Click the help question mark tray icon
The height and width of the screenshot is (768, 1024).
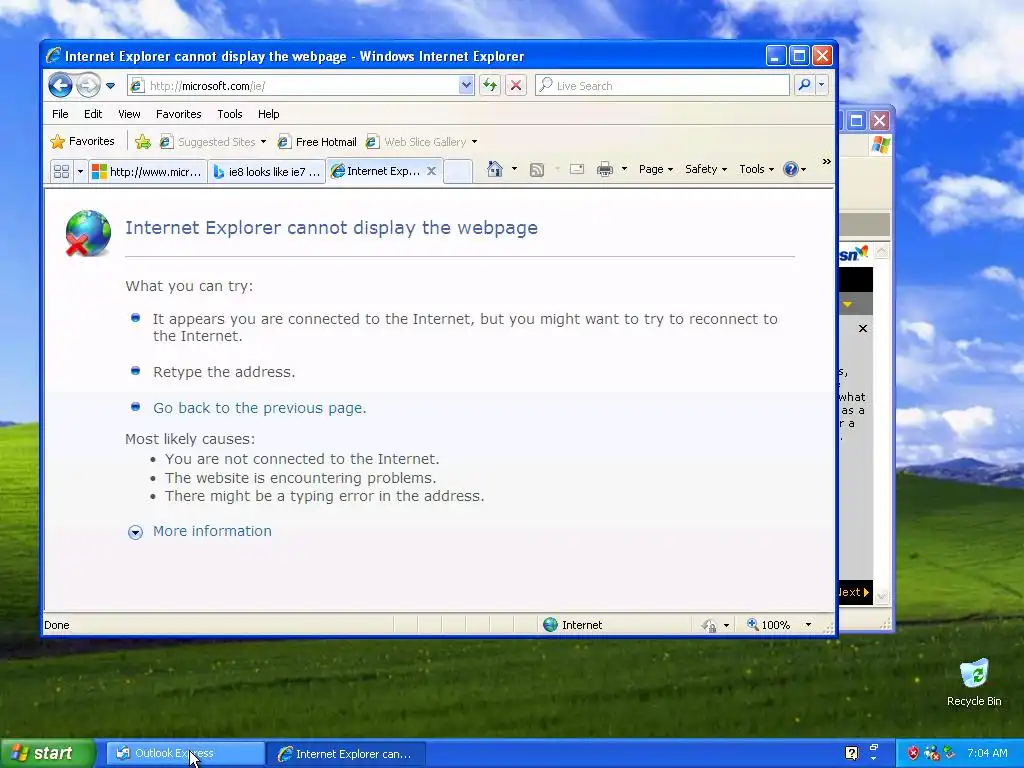(x=852, y=753)
